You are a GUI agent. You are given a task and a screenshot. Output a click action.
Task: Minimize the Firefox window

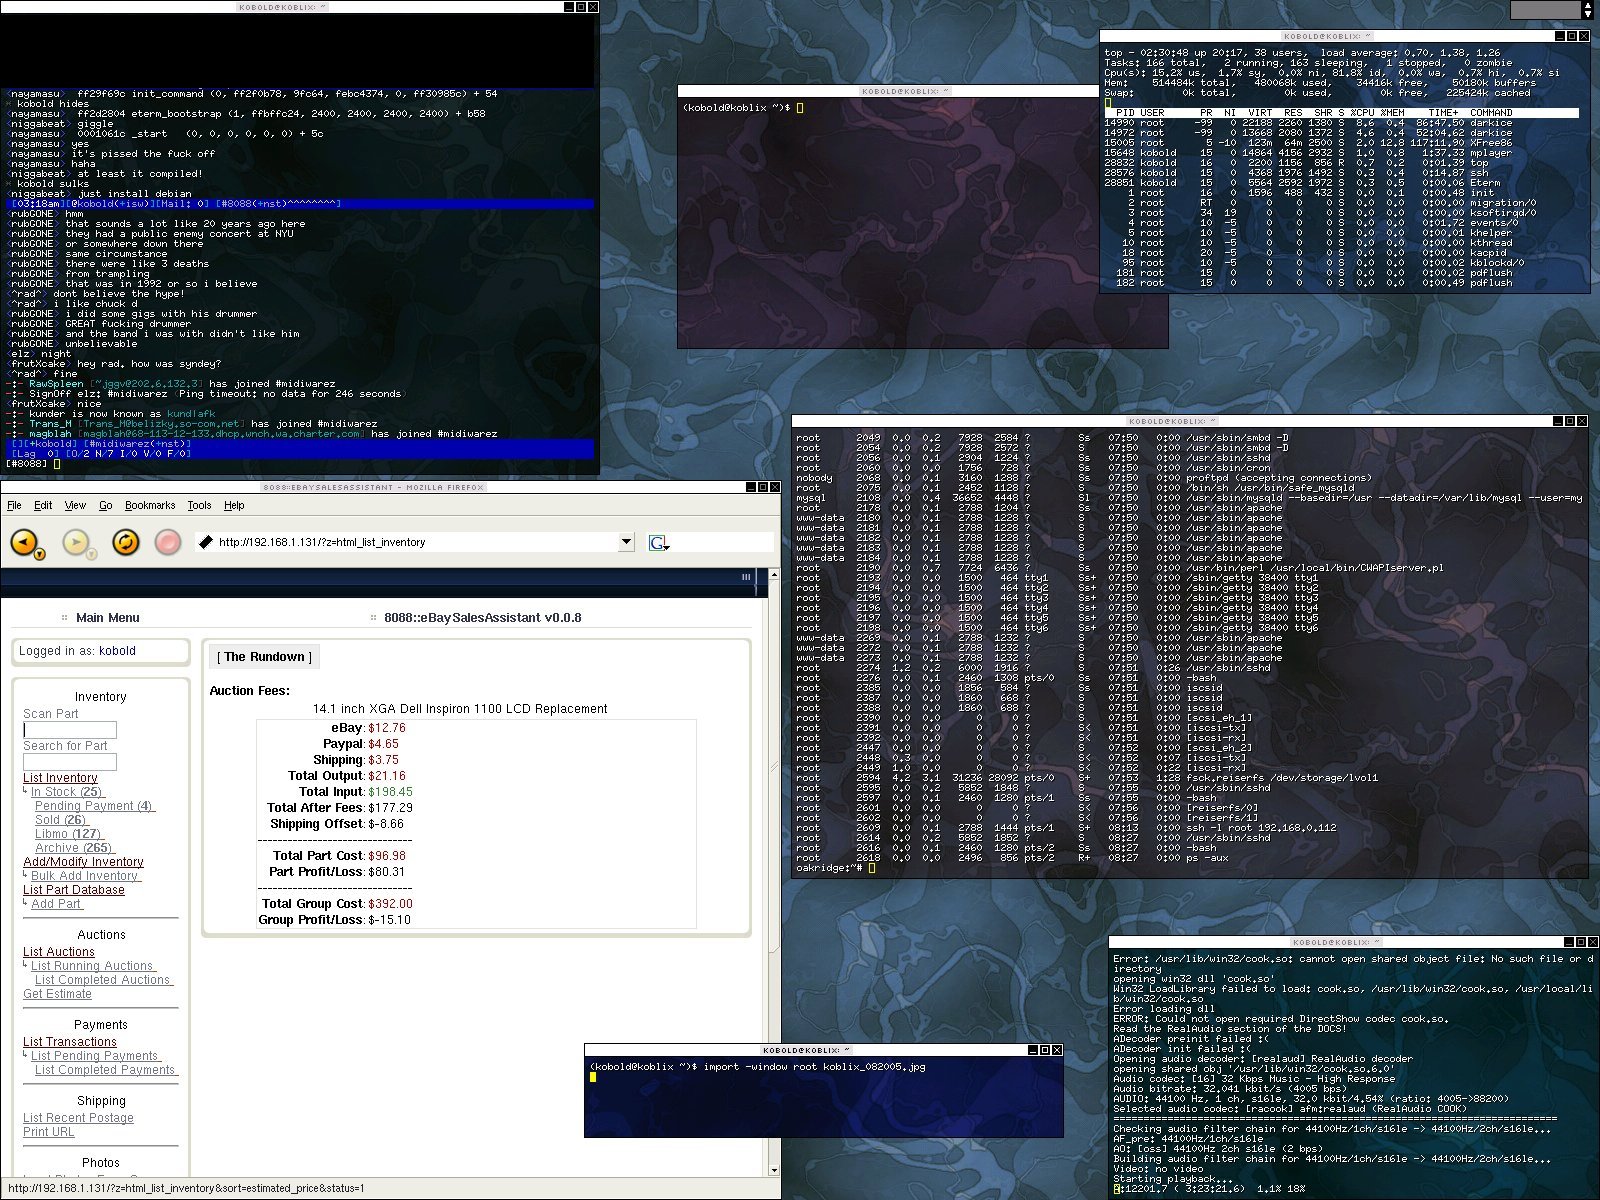[x=750, y=487]
